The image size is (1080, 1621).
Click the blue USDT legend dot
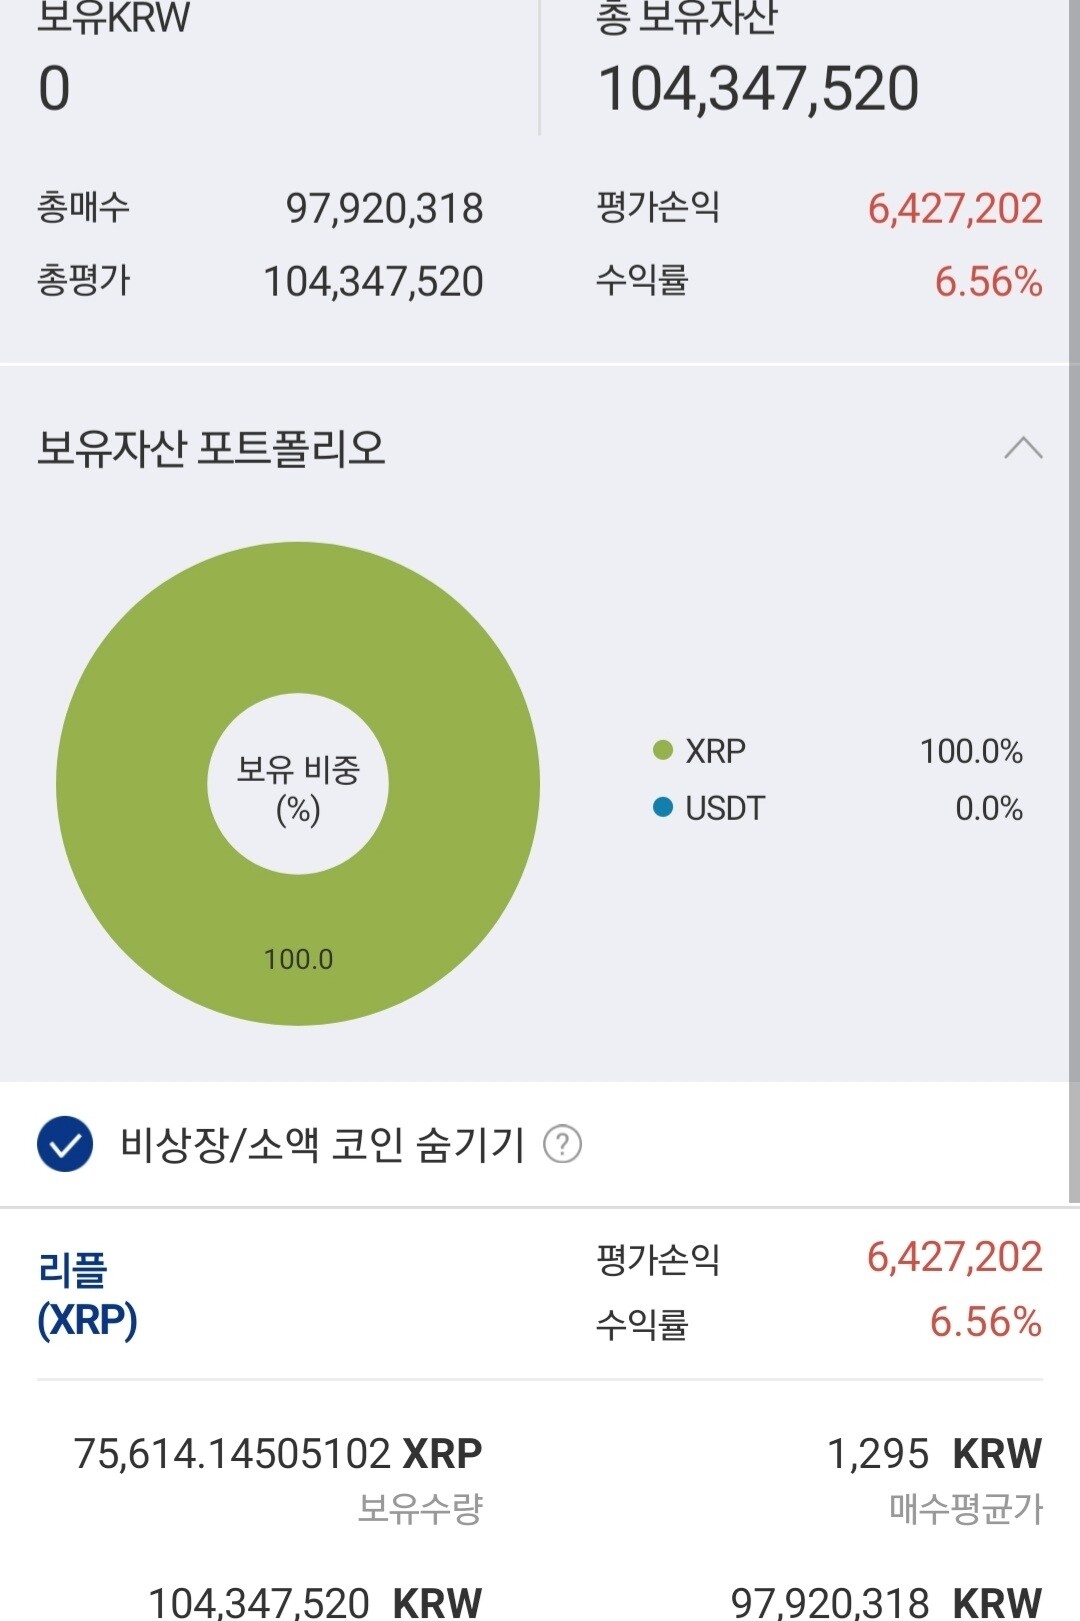(x=662, y=807)
